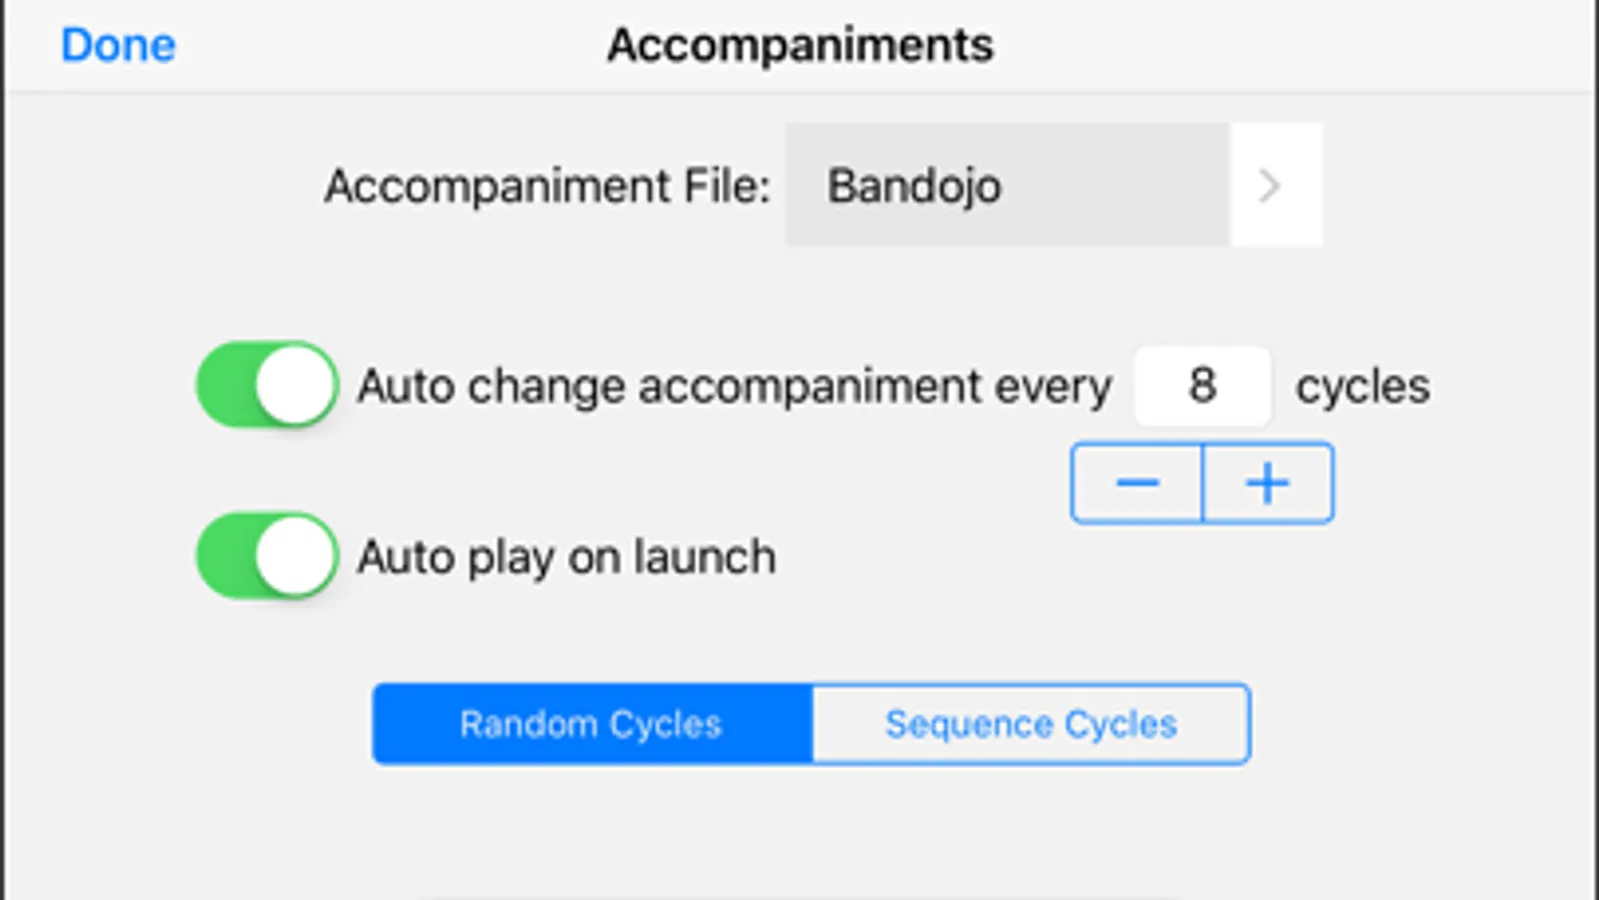Click the plus icon to increase cycles
Viewport: 1599px width, 900px height.
point(1268,484)
